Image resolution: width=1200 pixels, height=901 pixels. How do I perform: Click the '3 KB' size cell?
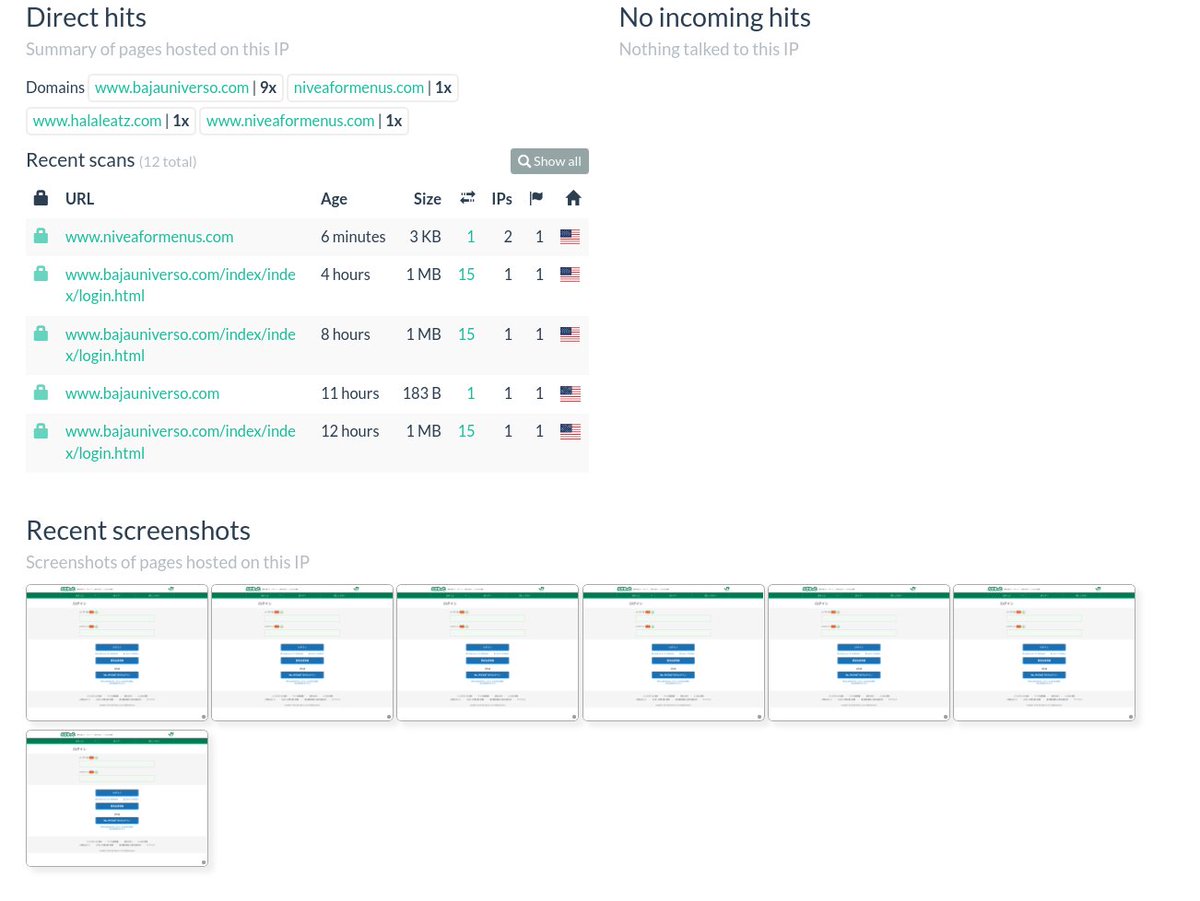tap(425, 237)
